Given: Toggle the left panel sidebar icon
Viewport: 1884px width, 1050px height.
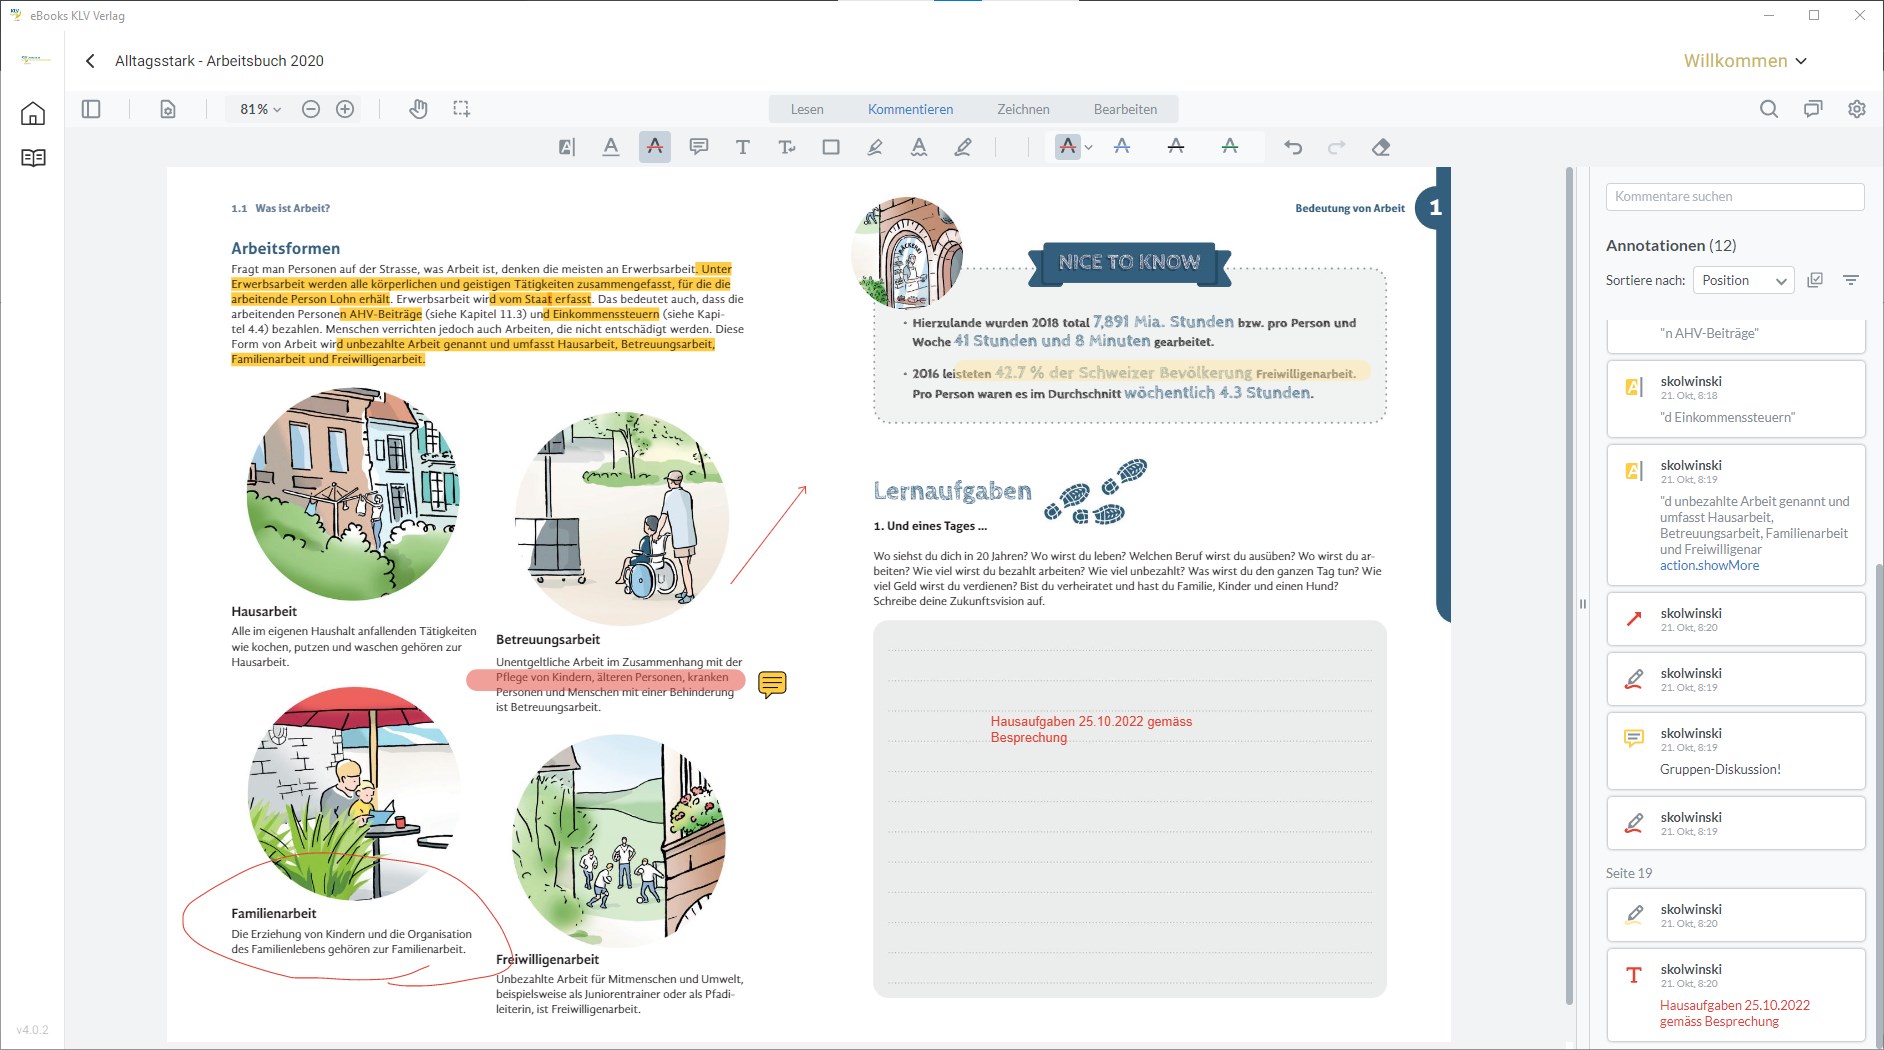Looking at the screenshot, I should (91, 109).
